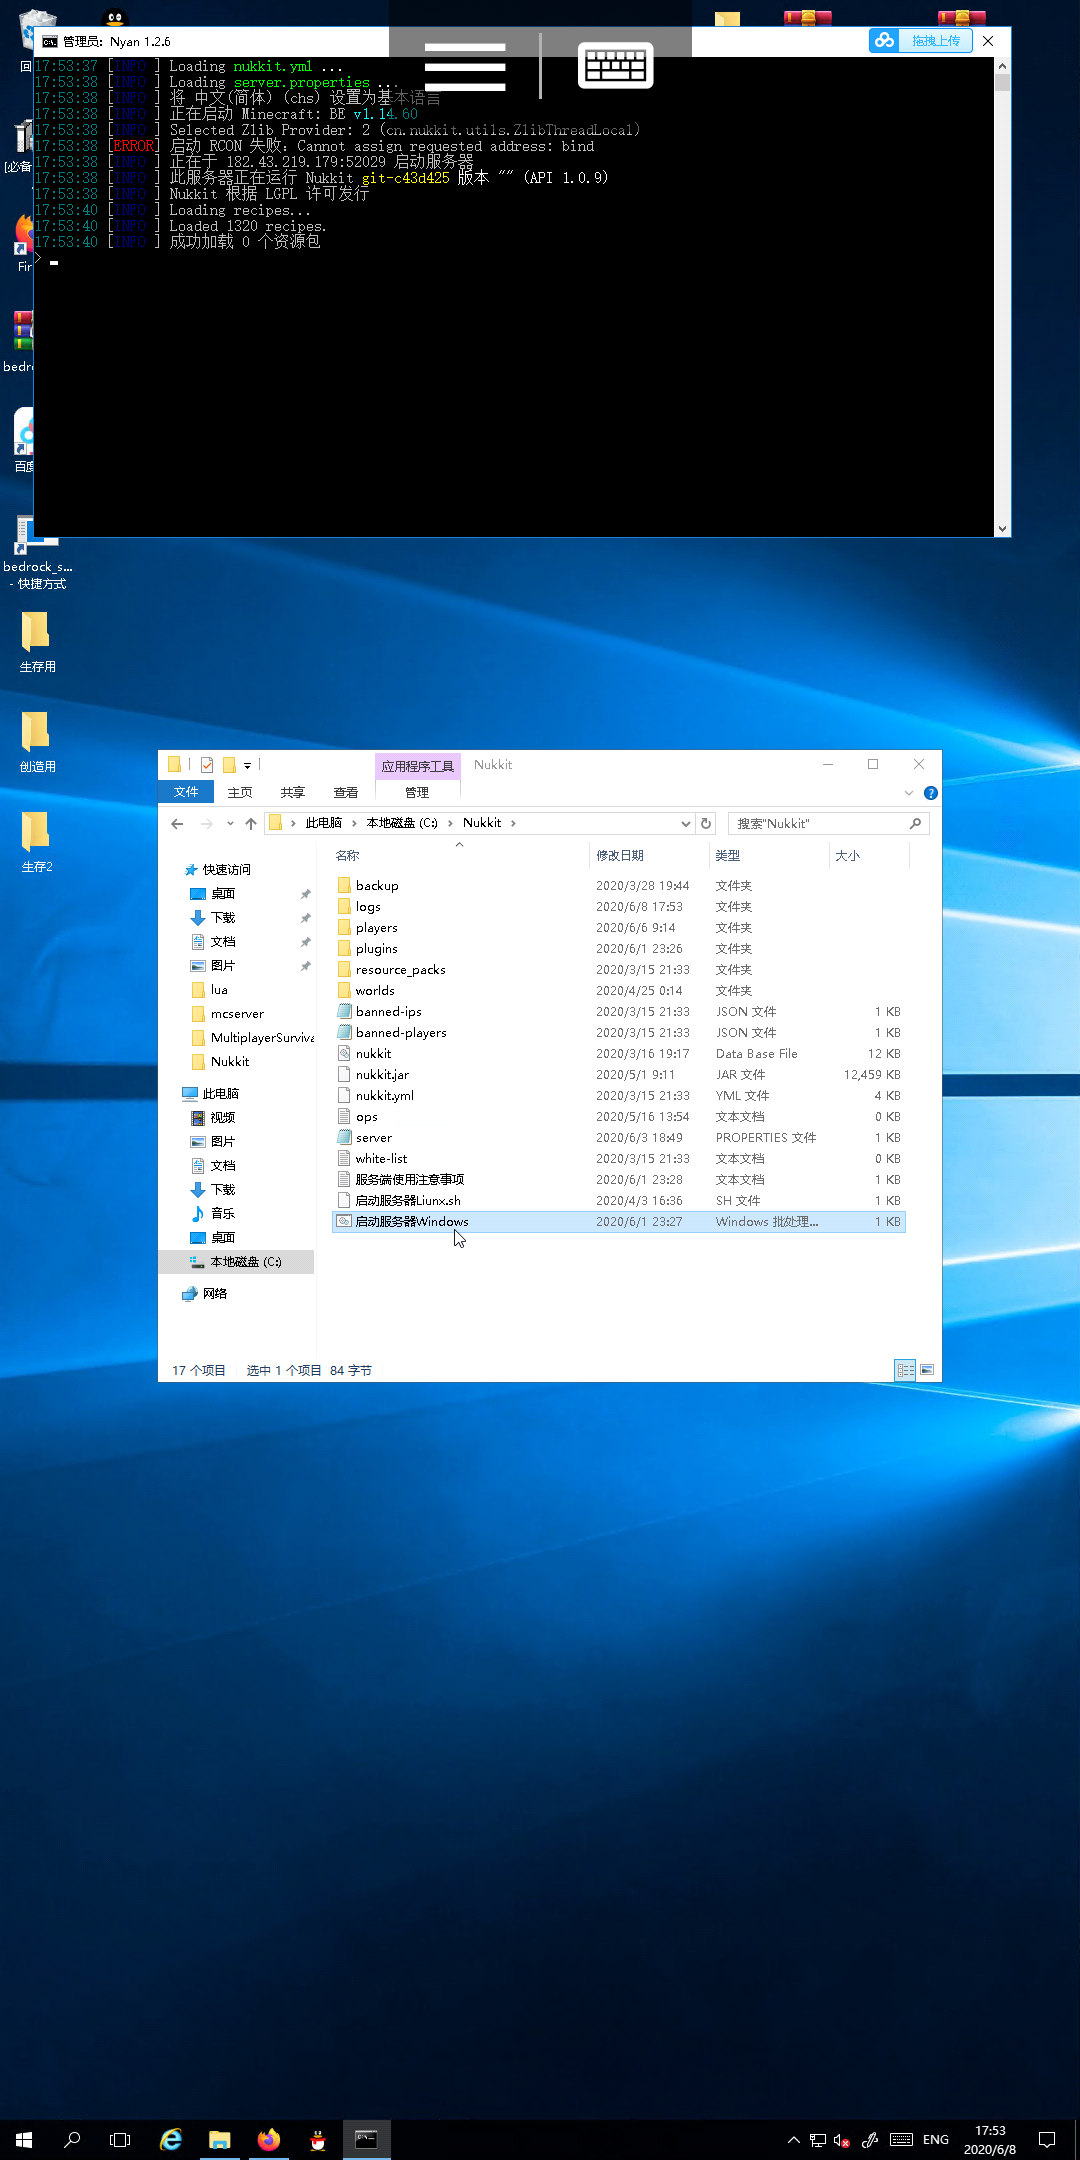The width and height of the screenshot is (1080, 2160).
Task: Click the console scrollbar down arrow
Action: point(1002,529)
